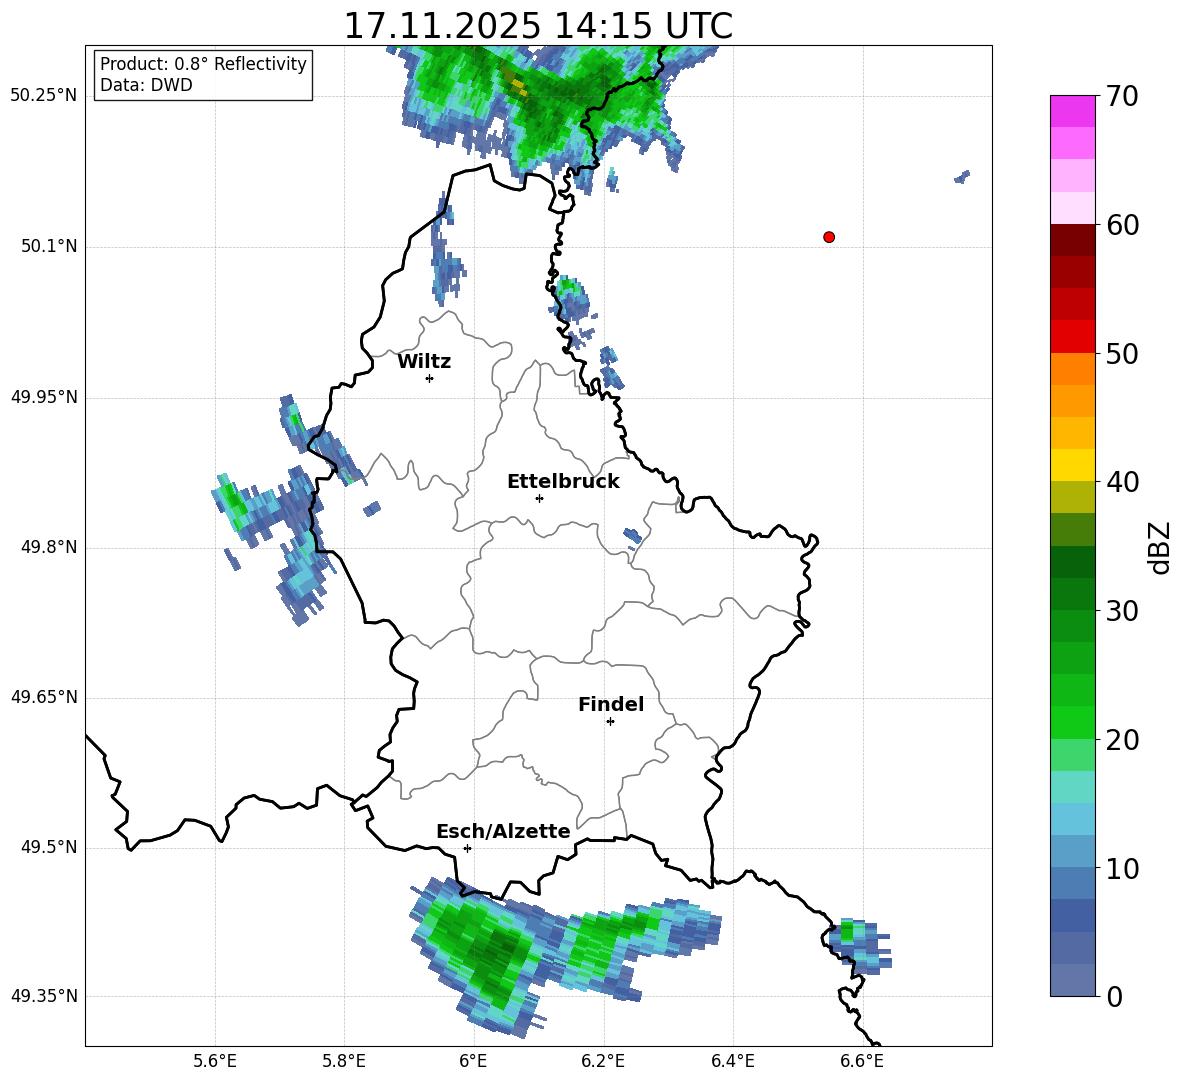
Task: Click the "dBZ" colorbar axis label
Action: 1161,547
